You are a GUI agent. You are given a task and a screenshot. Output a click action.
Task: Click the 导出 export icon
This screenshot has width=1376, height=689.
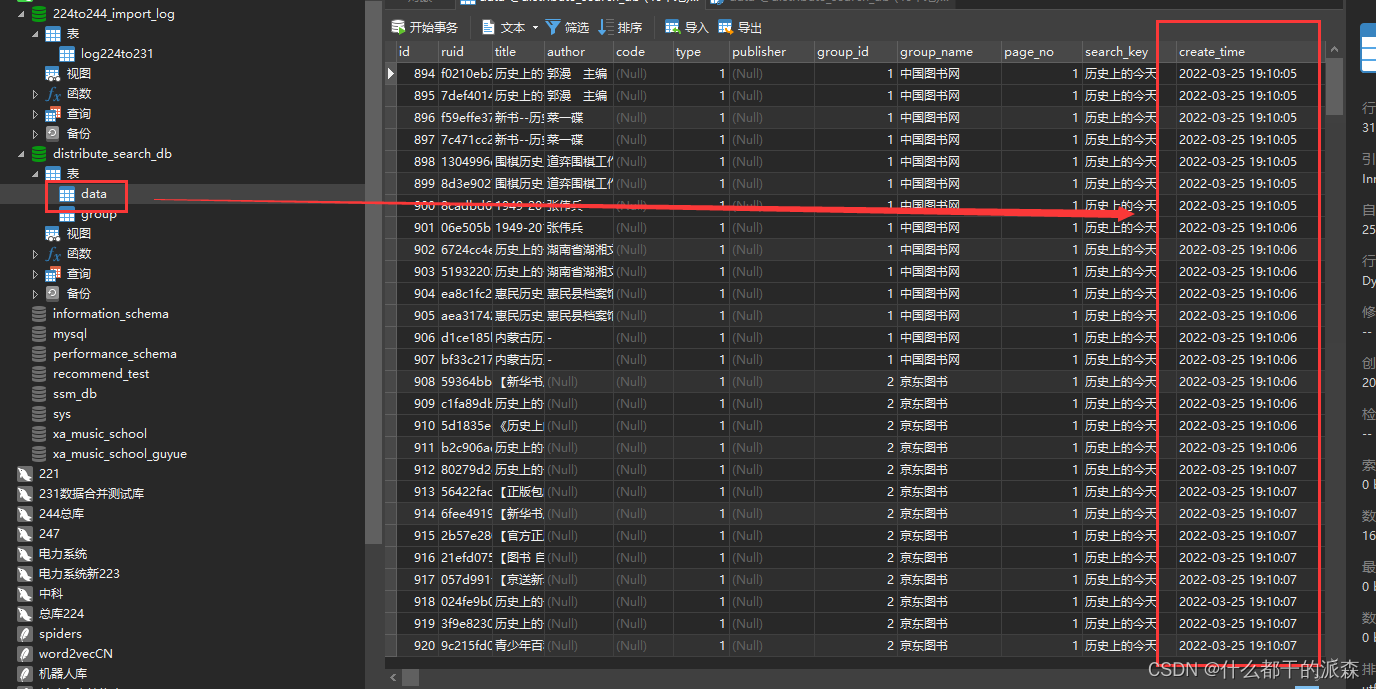(x=726, y=27)
